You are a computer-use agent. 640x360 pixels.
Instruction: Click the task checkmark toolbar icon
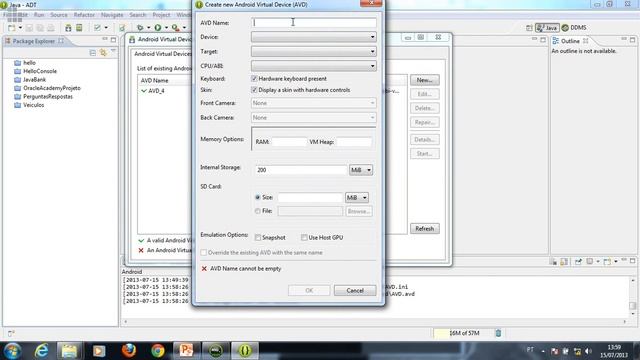pos(97,28)
